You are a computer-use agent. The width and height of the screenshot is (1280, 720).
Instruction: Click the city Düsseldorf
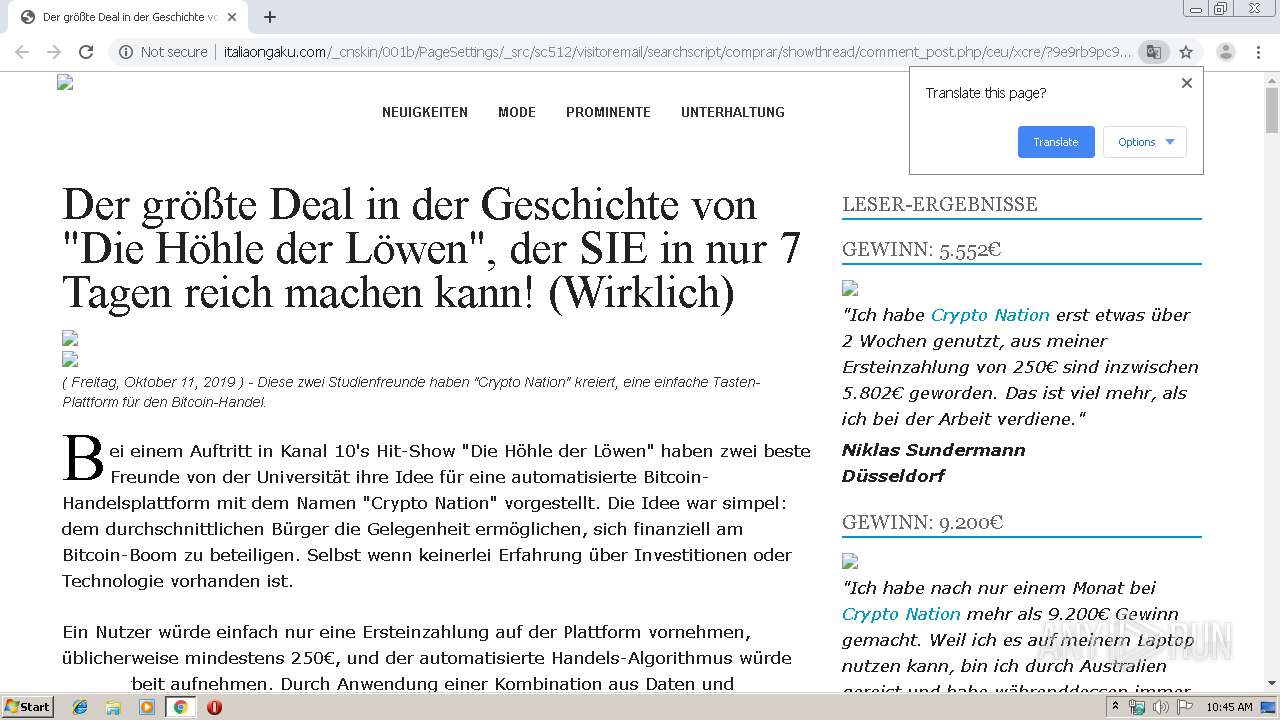(x=893, y=476)
